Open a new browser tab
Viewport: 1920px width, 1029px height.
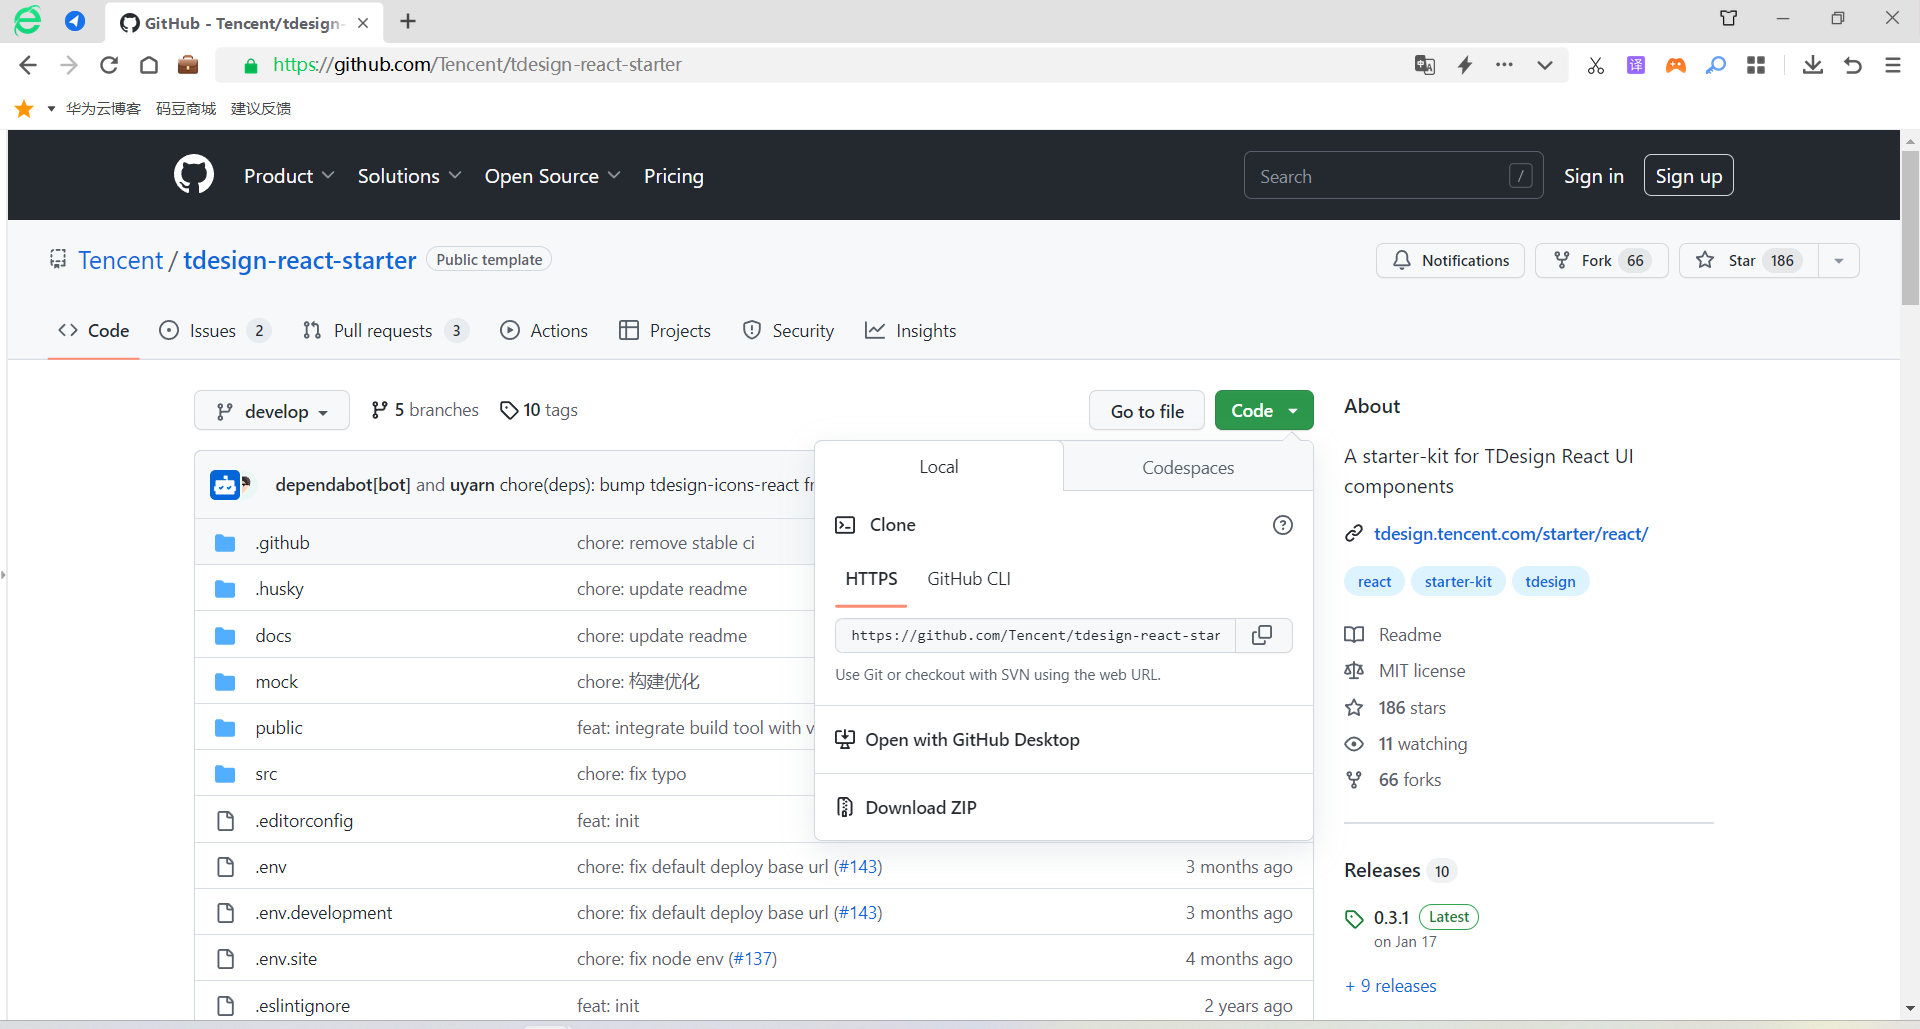(x=408, y=22)
